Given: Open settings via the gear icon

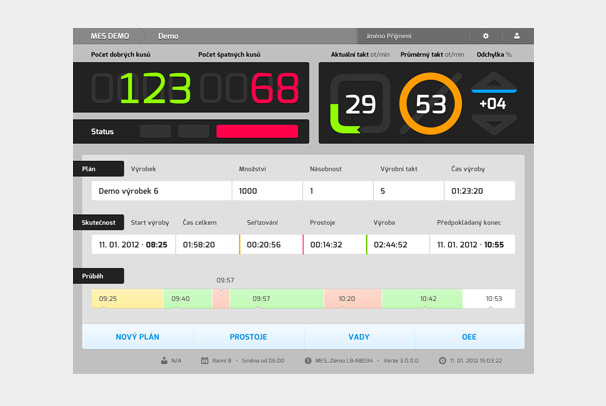Looking at the screenshot, I should click(486, 35).
